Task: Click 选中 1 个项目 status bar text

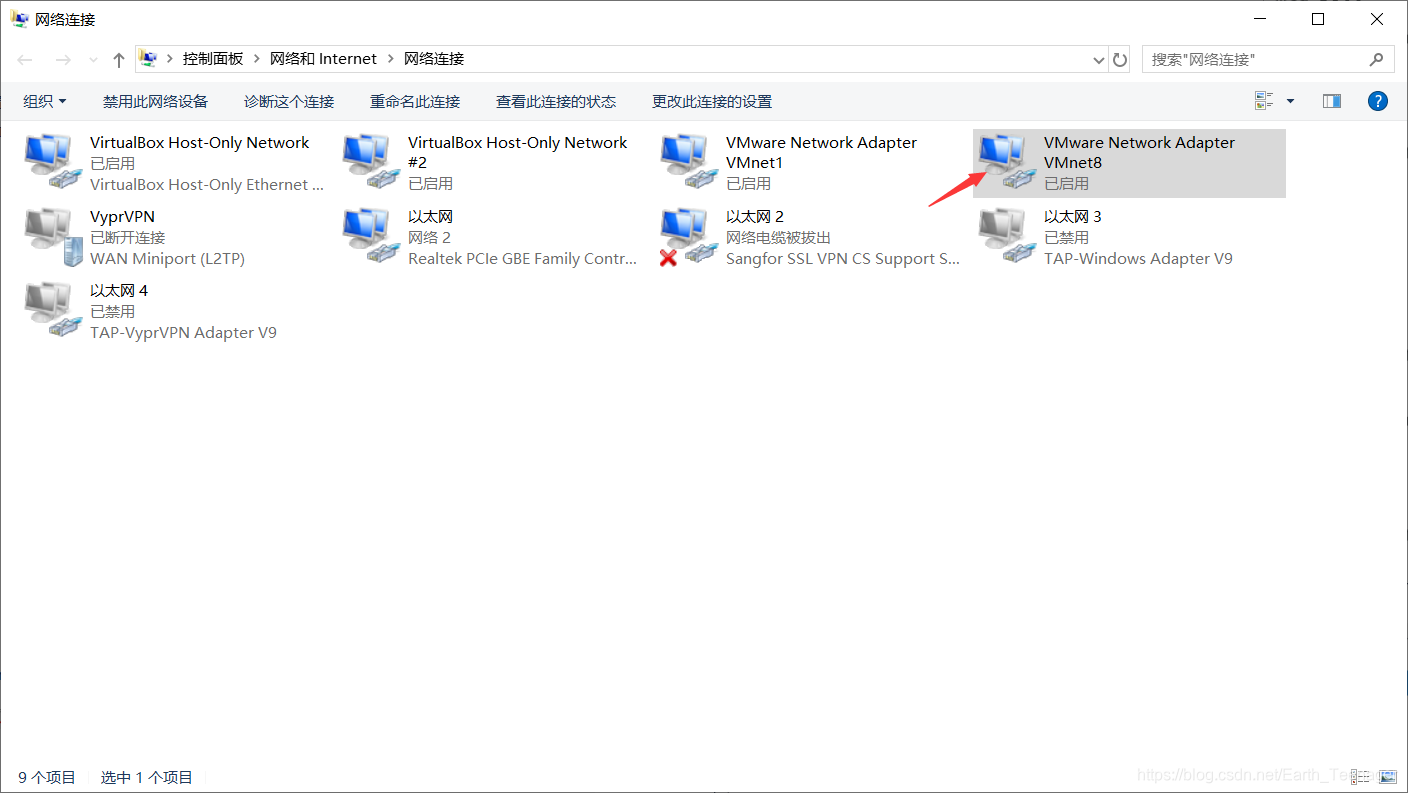Action: coord(146,777)
